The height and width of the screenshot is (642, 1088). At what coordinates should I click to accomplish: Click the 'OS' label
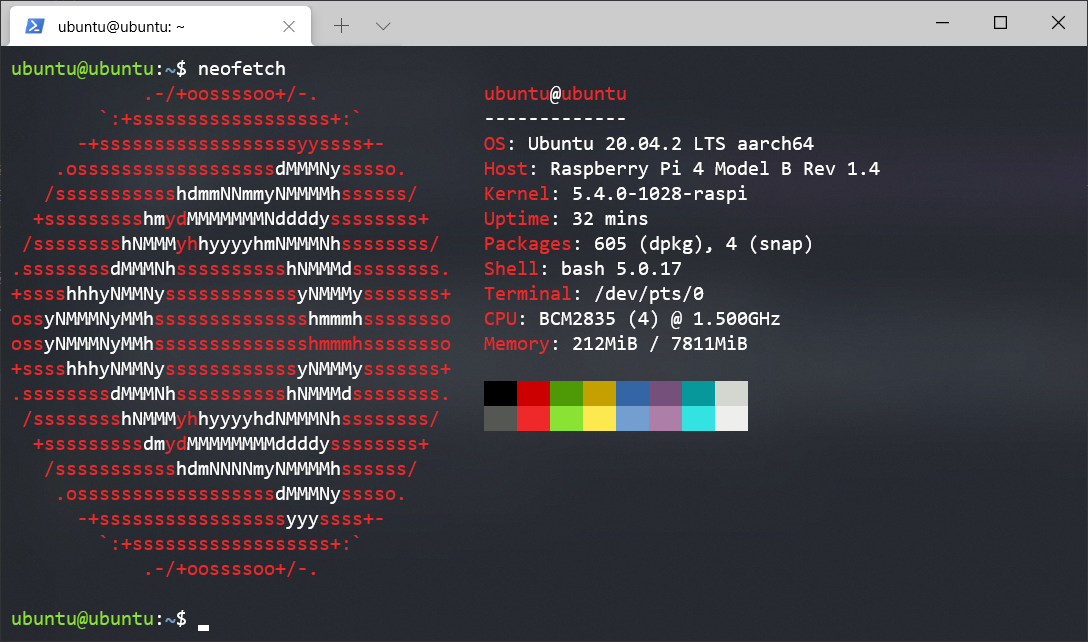[495, 144]
